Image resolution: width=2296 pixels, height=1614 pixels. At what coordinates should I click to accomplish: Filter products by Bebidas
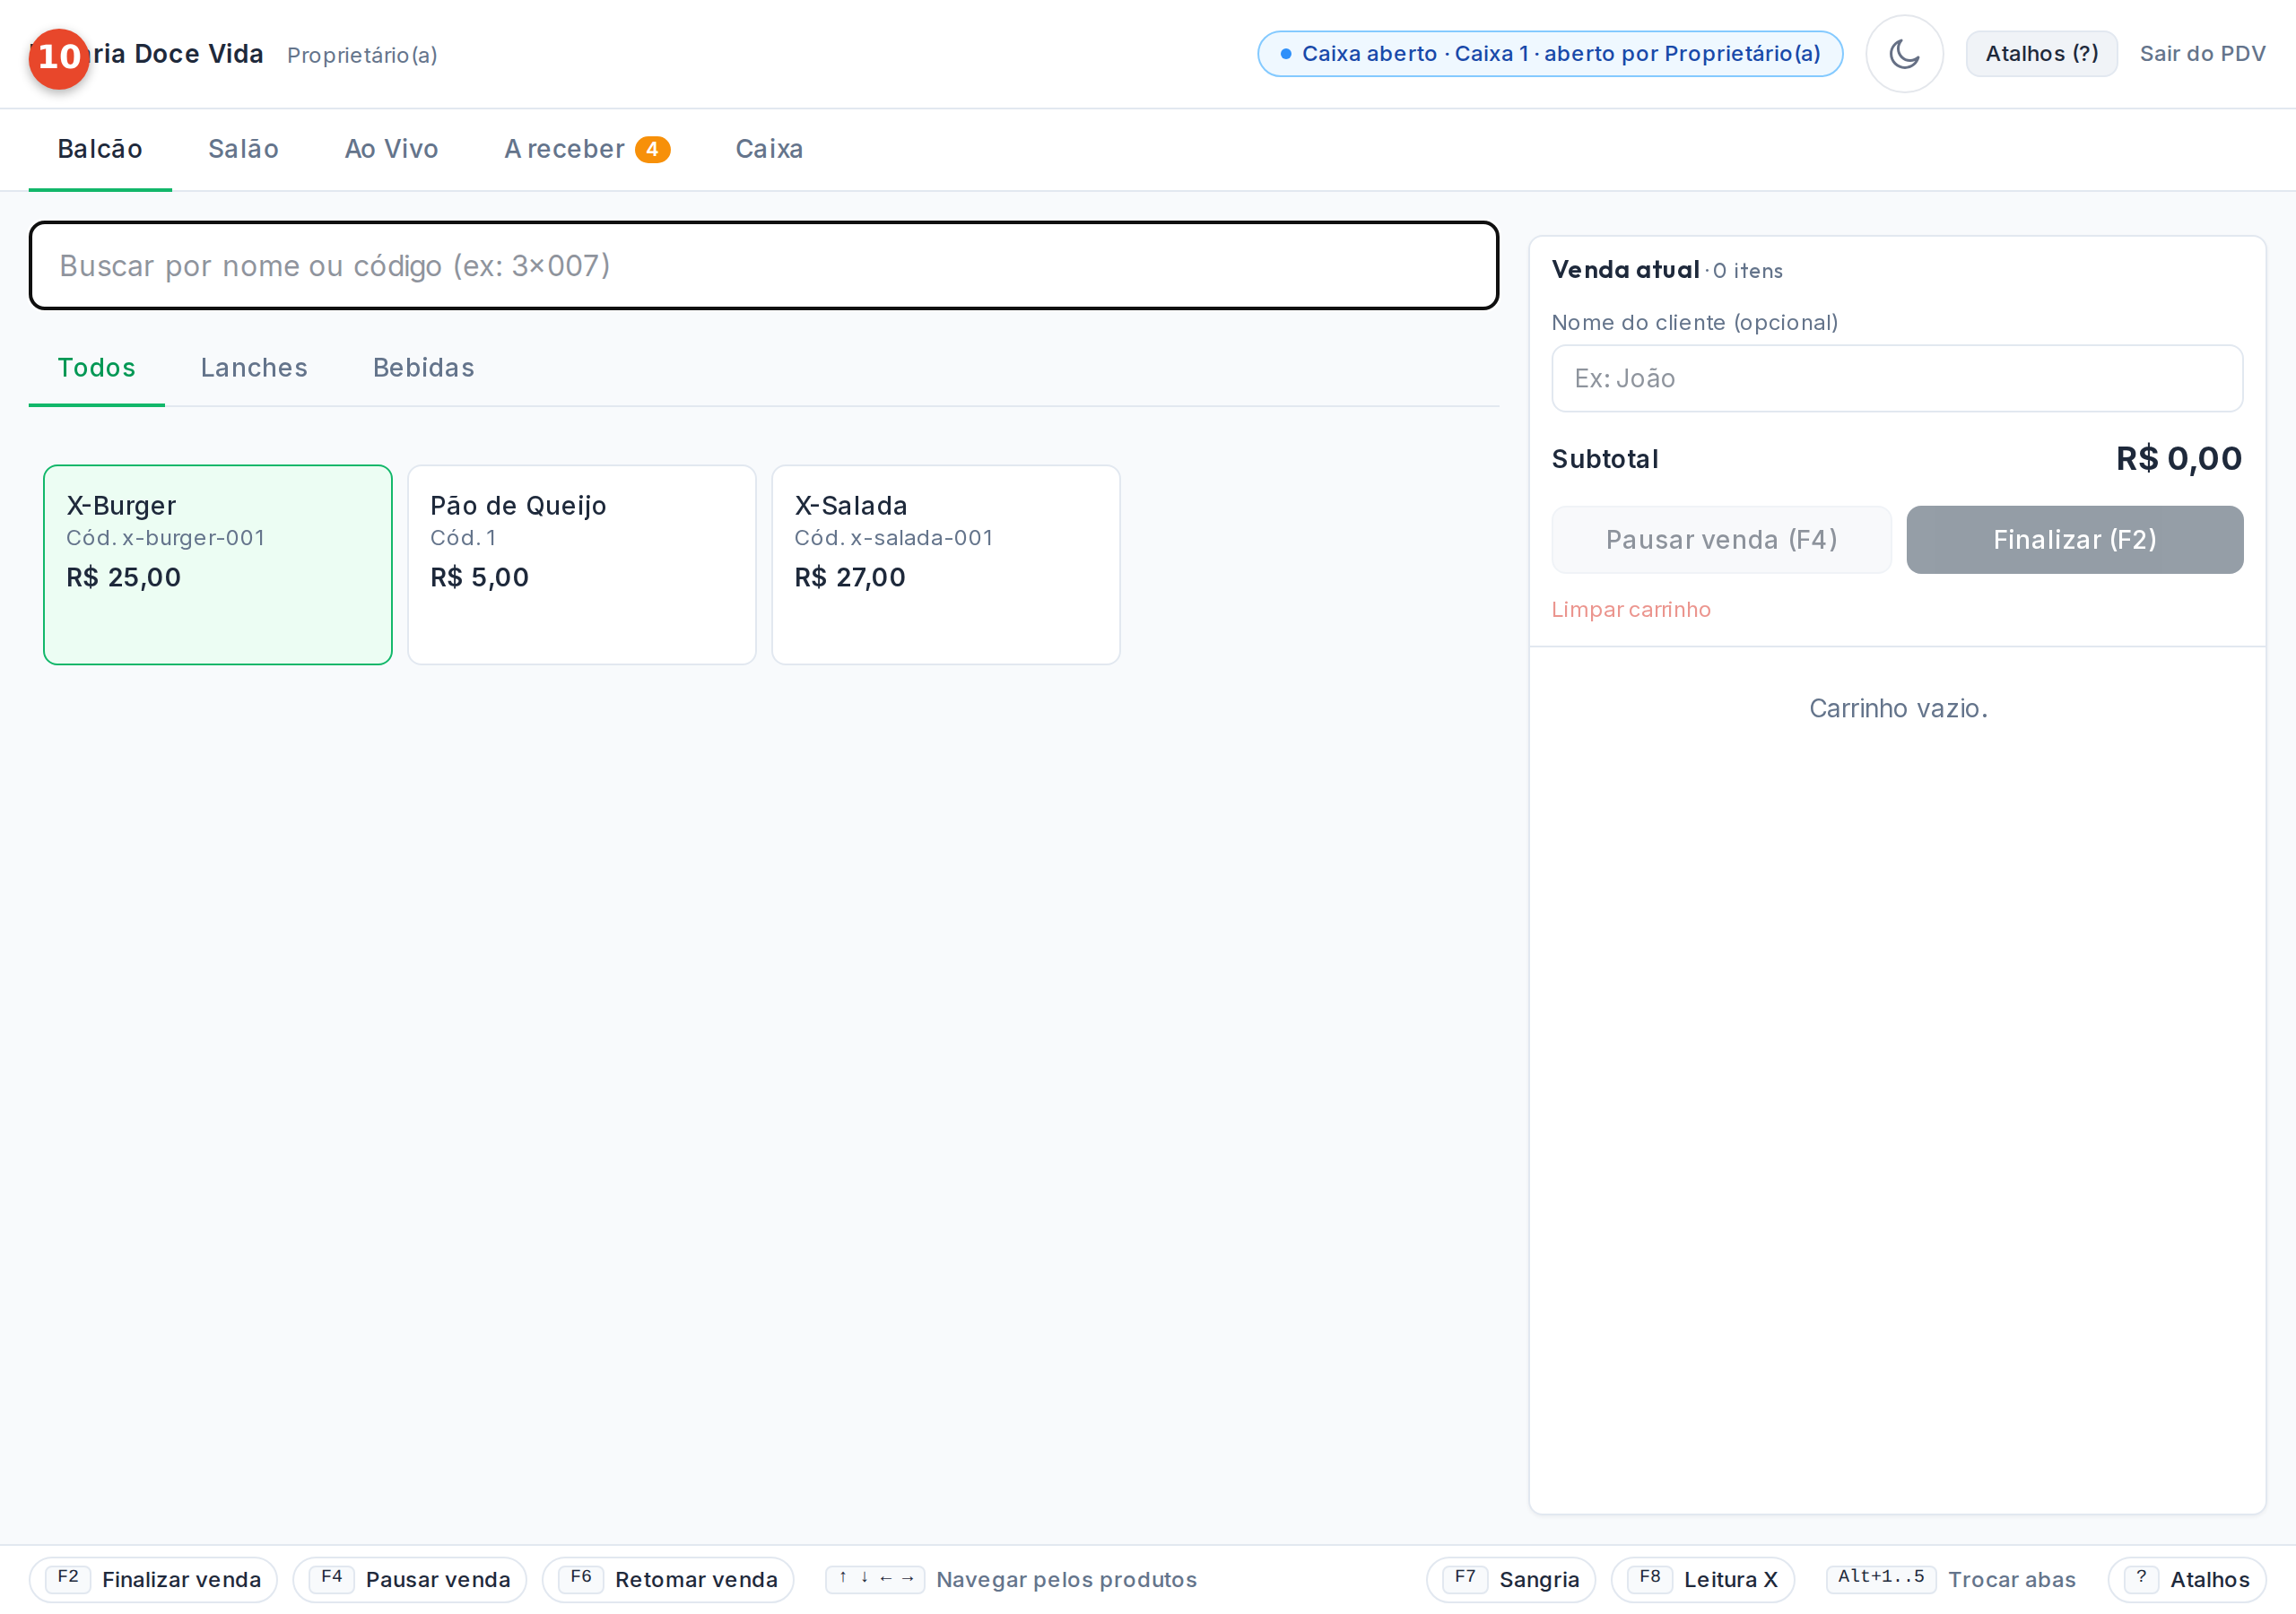423,368
